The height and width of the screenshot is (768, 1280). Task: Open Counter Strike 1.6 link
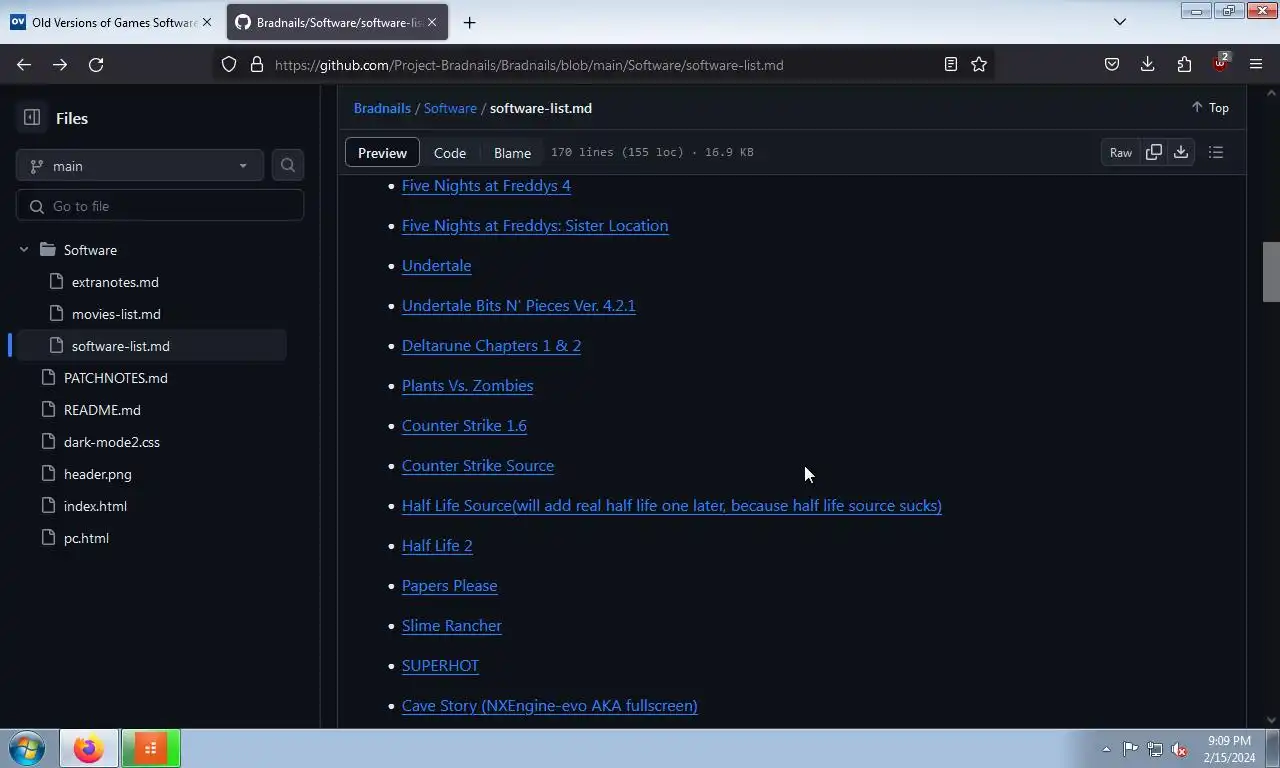pyautogui.click(x=464, y=425)
